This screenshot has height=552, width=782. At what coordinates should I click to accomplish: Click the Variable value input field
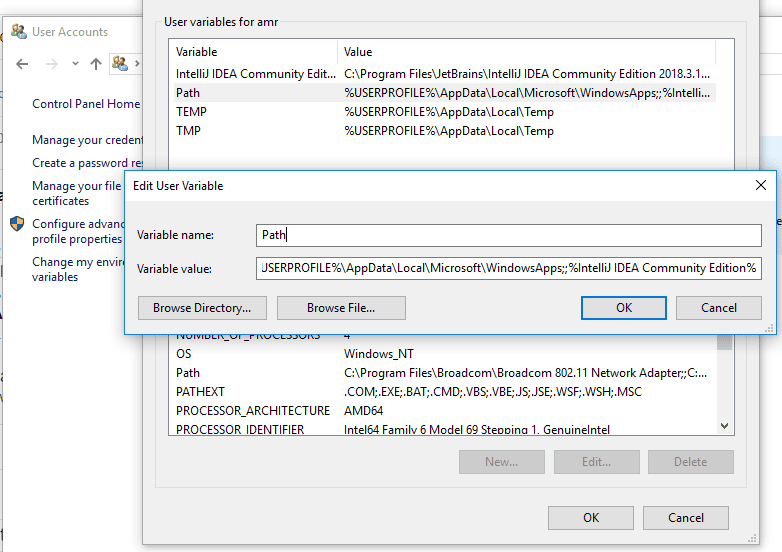pos(509,268)
